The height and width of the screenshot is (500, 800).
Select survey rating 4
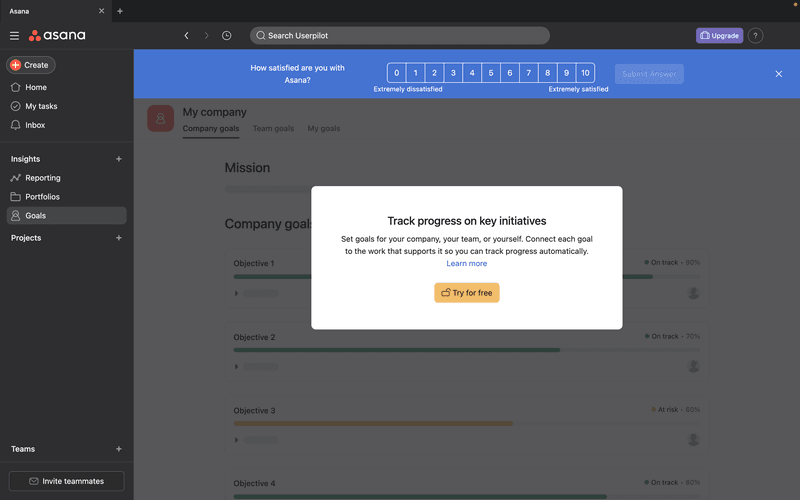pyautogui.click(x=472, y=73)
